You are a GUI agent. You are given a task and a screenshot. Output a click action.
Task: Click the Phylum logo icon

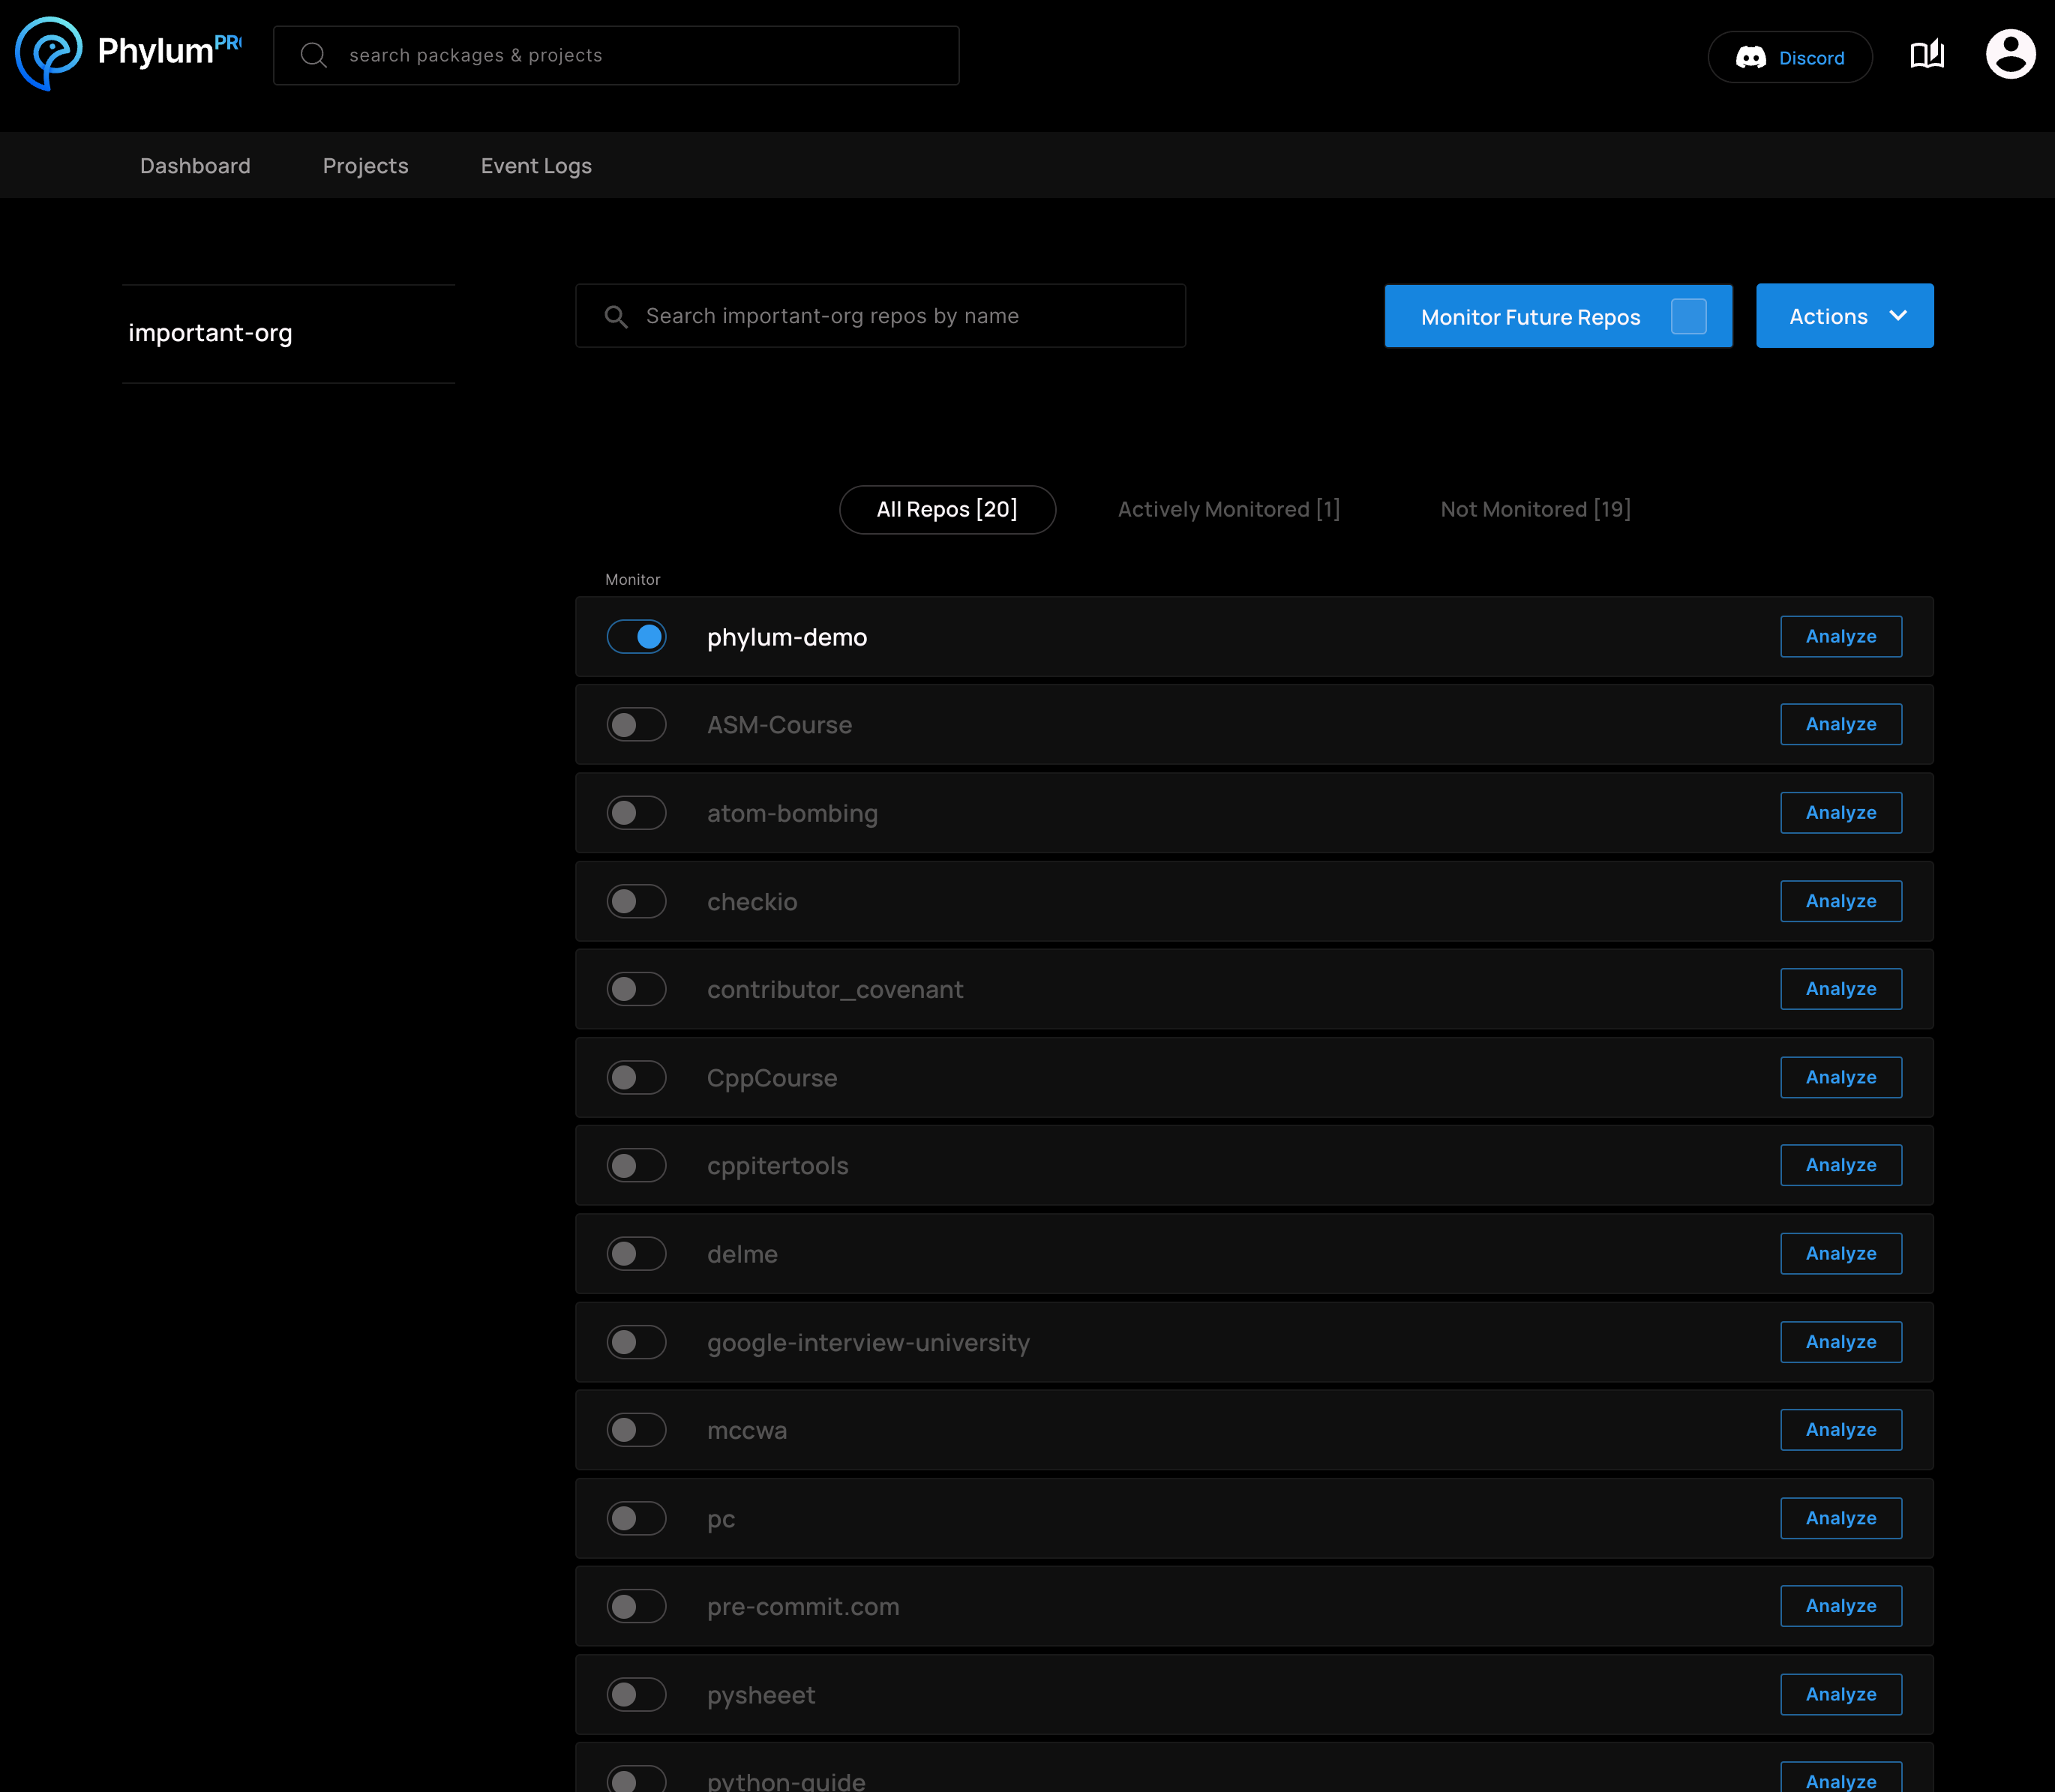[x=48, y=54]
